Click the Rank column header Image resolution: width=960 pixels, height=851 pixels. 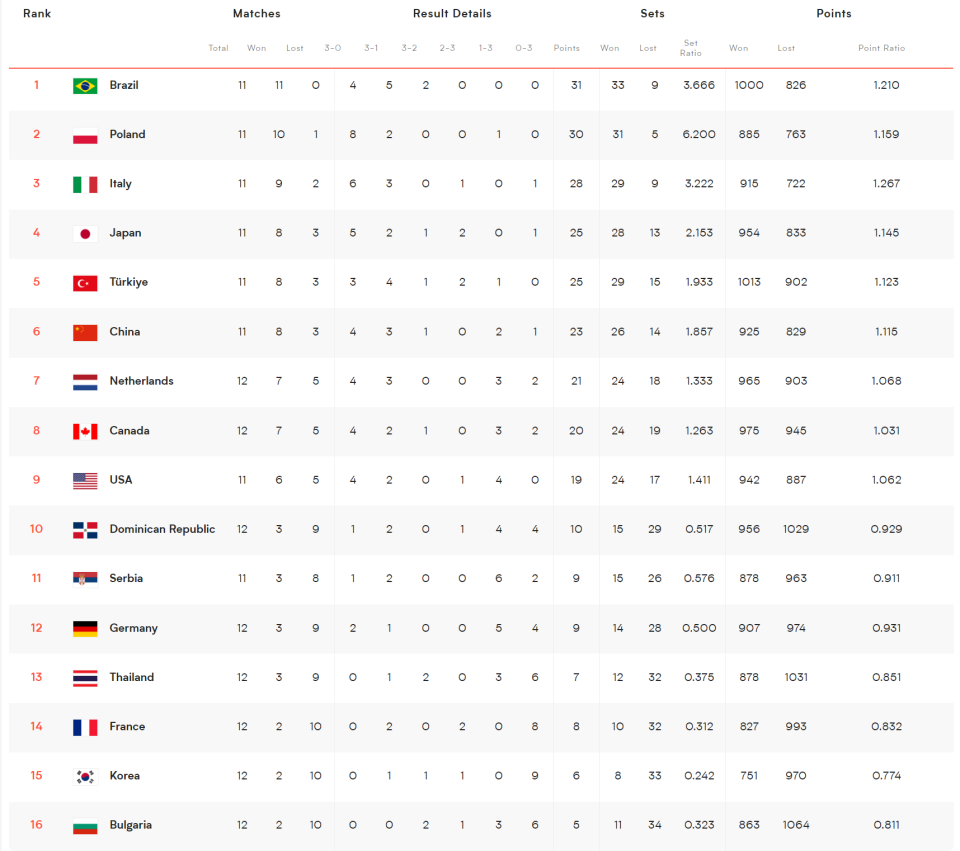(37, 13)
